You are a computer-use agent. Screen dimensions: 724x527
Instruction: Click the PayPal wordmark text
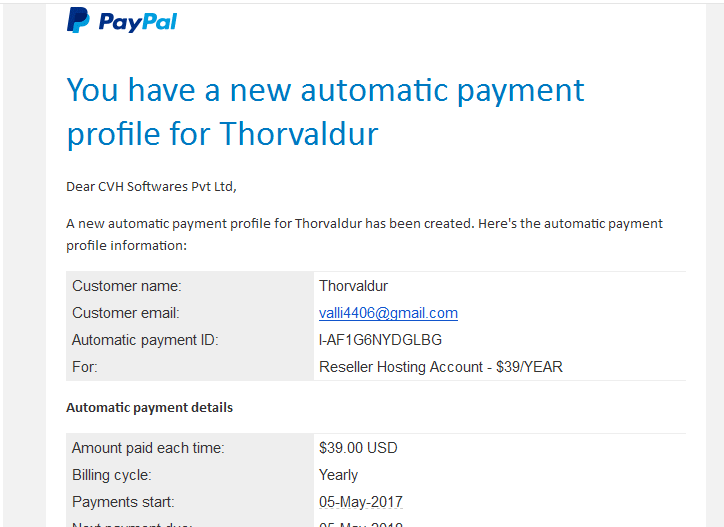pyautogui.click(x=138, y=22)
